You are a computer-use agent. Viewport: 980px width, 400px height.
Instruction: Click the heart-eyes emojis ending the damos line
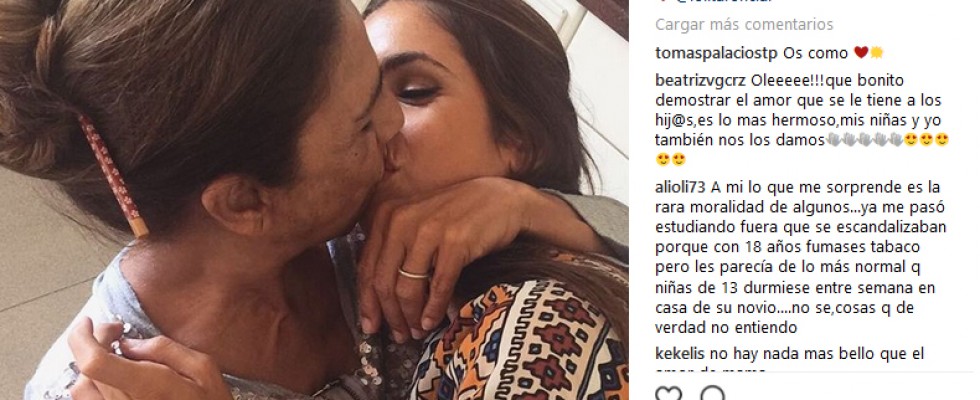click(926, 140)
